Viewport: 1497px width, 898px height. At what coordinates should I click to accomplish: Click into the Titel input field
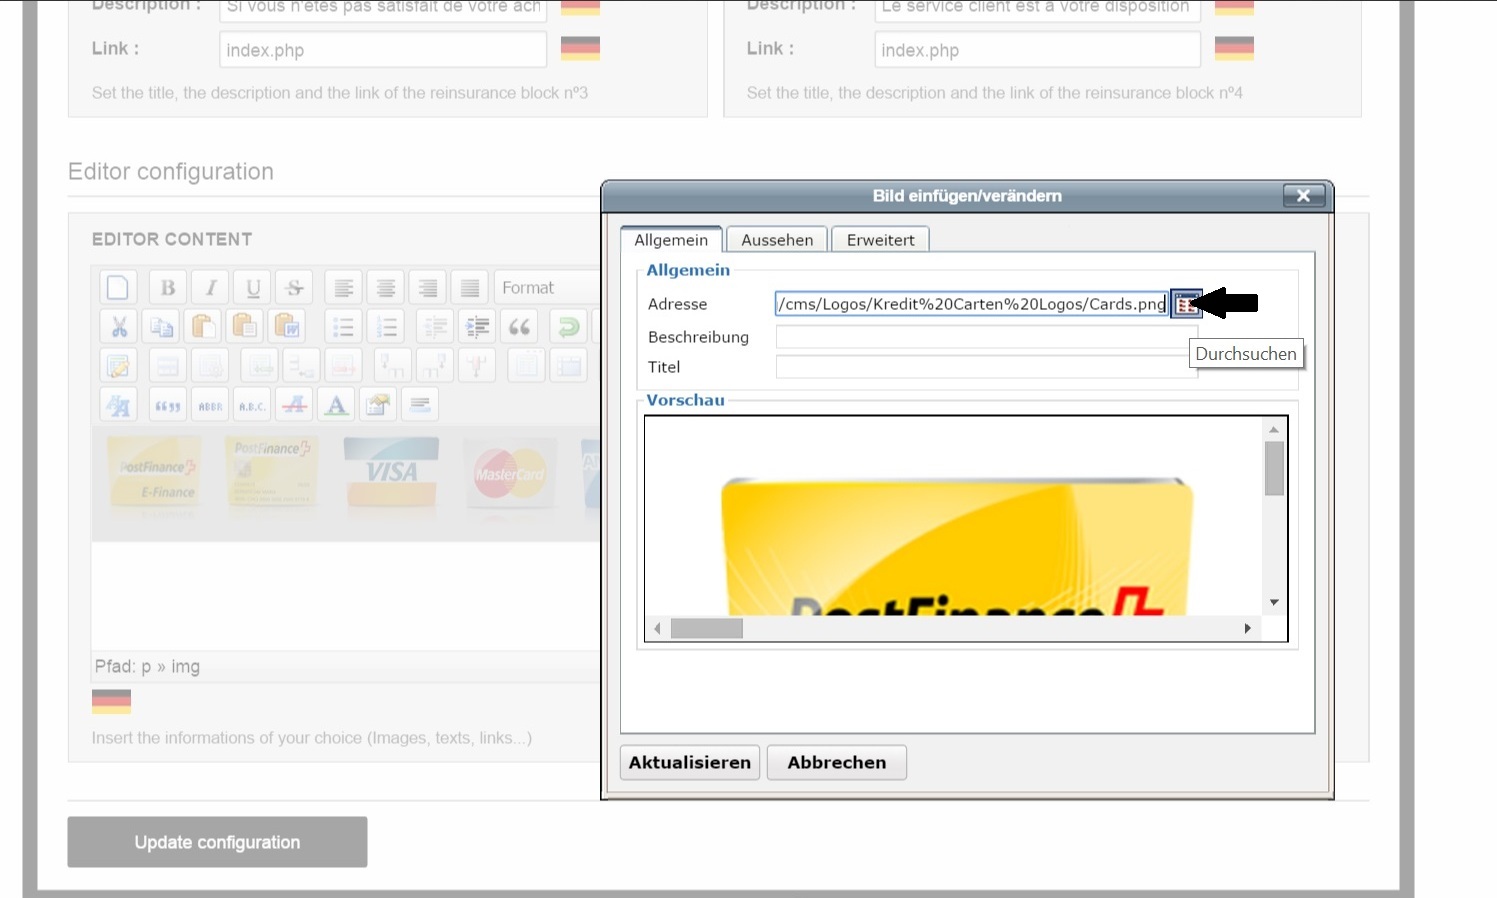pos(986,367)
